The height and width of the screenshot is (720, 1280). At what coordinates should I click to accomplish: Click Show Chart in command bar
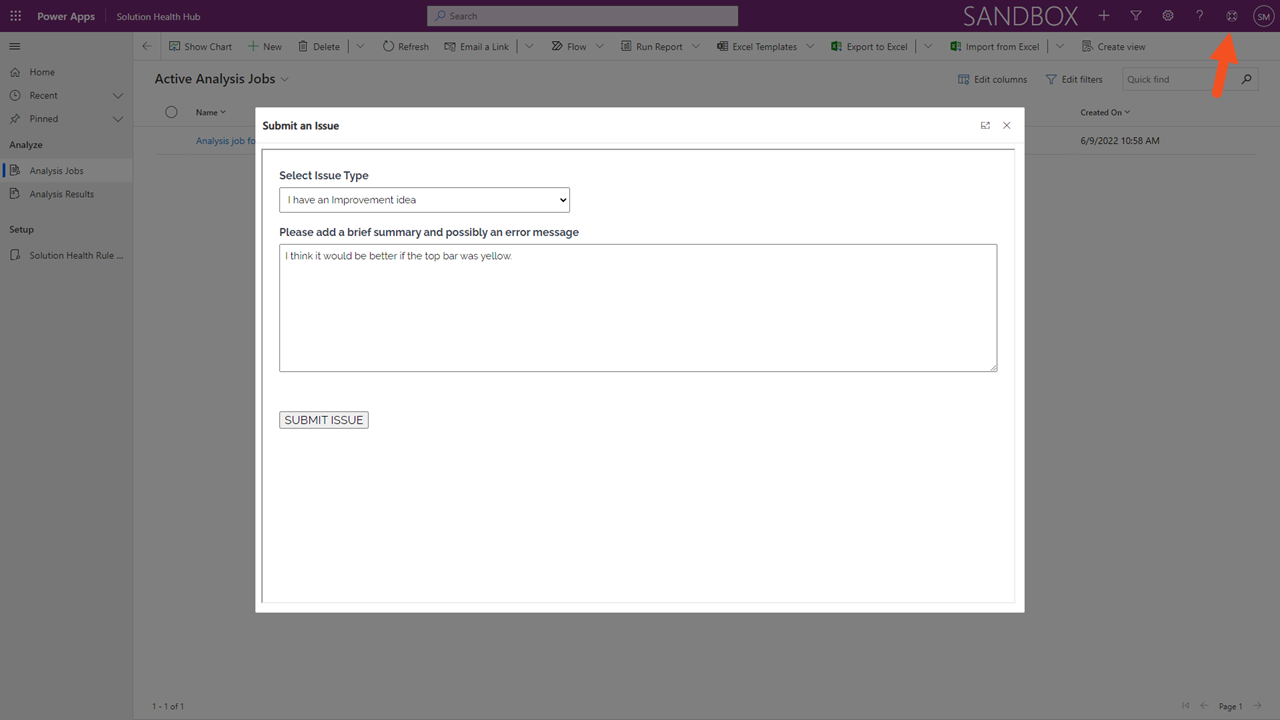tap(200, 46)
